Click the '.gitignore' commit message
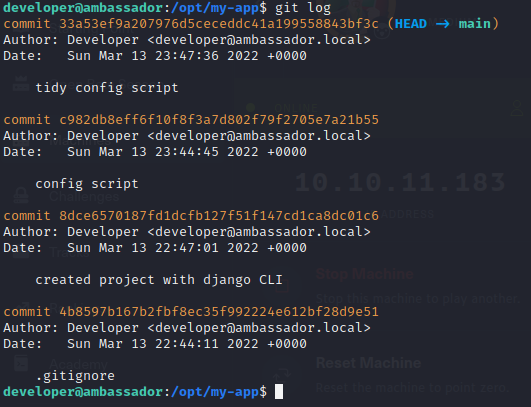This screenshot has width=531, height=407. pyautogui.click(x=75, y=376)
